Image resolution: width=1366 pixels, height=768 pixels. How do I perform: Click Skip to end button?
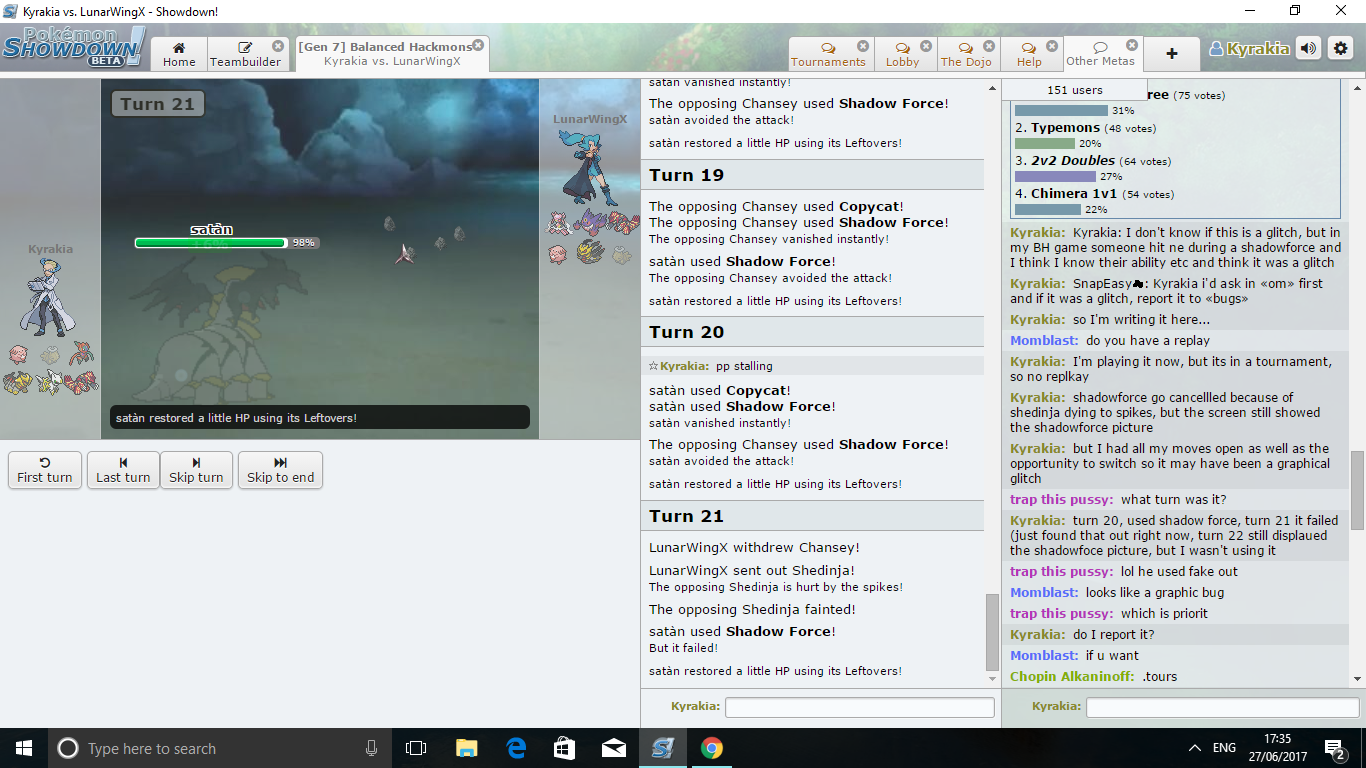[281, 470]
